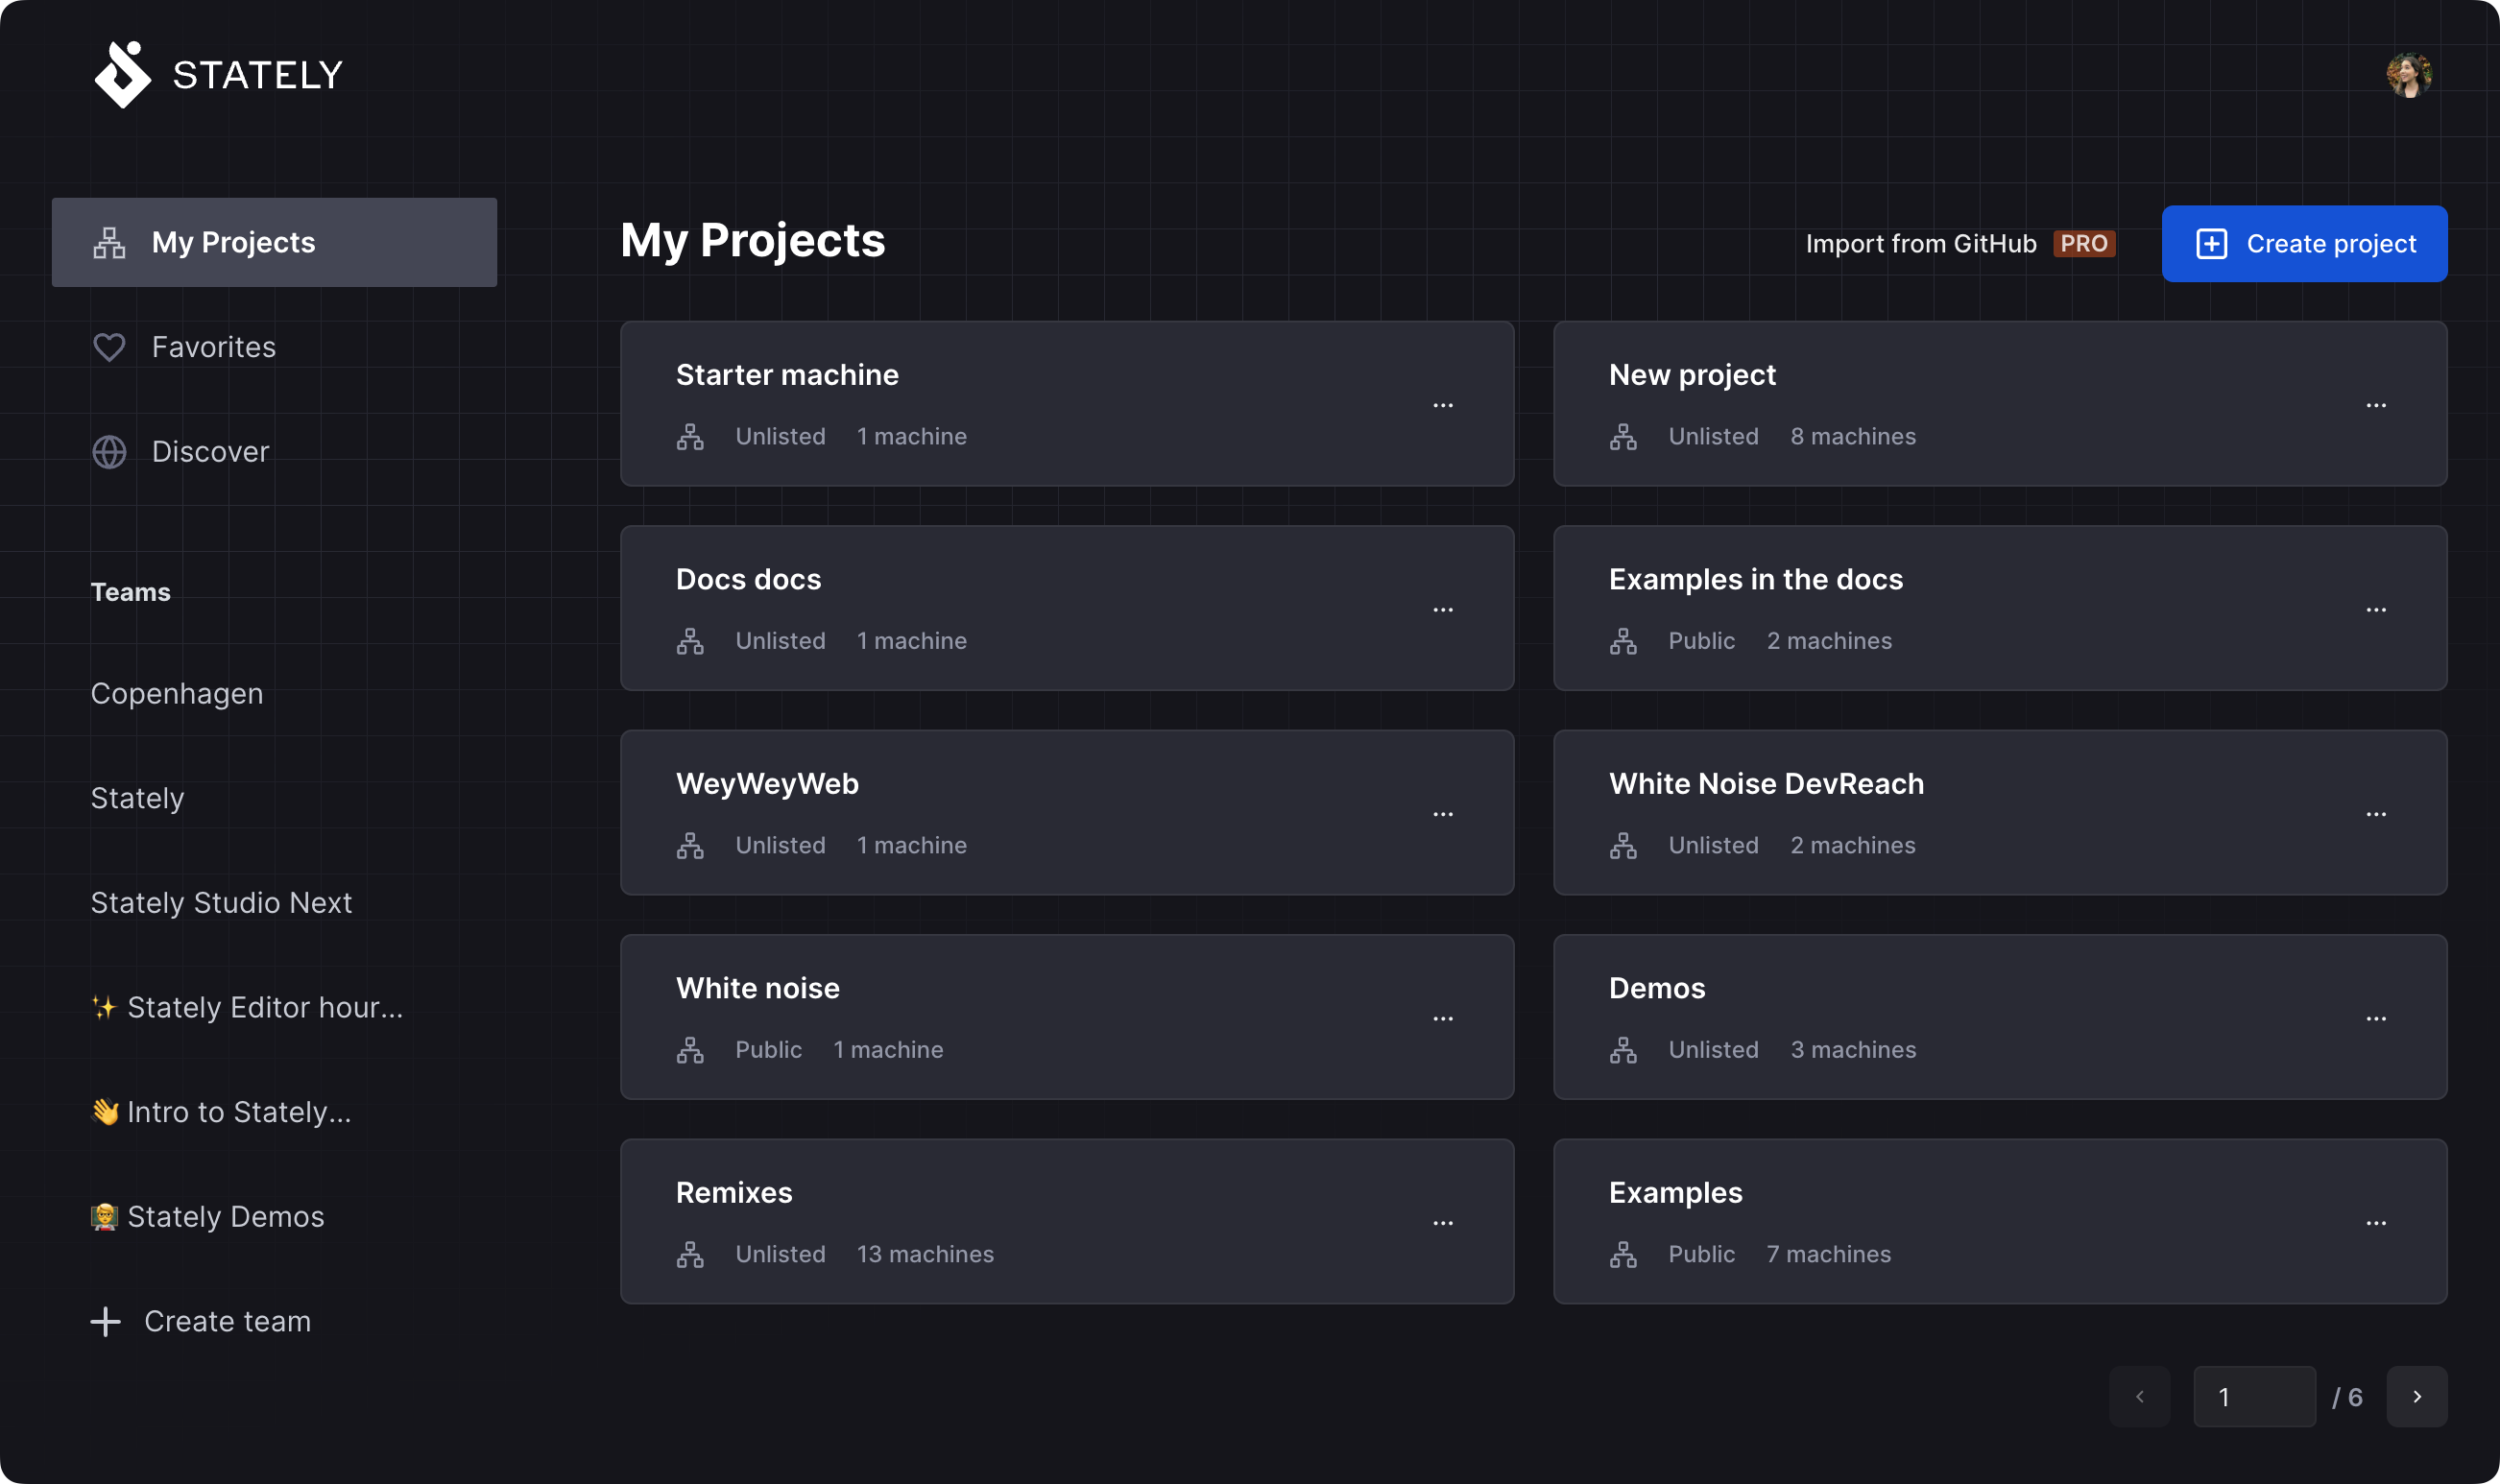Open the options menu on Starter machine
The image size is (2500, 1484).
pyautogui.click(x=1444, y=404)
